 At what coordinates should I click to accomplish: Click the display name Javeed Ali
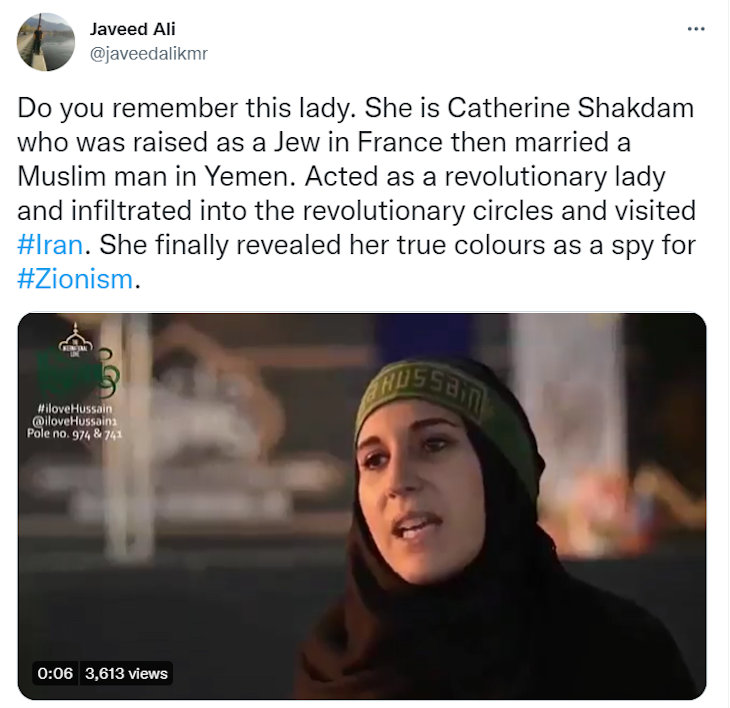[132, 29]
